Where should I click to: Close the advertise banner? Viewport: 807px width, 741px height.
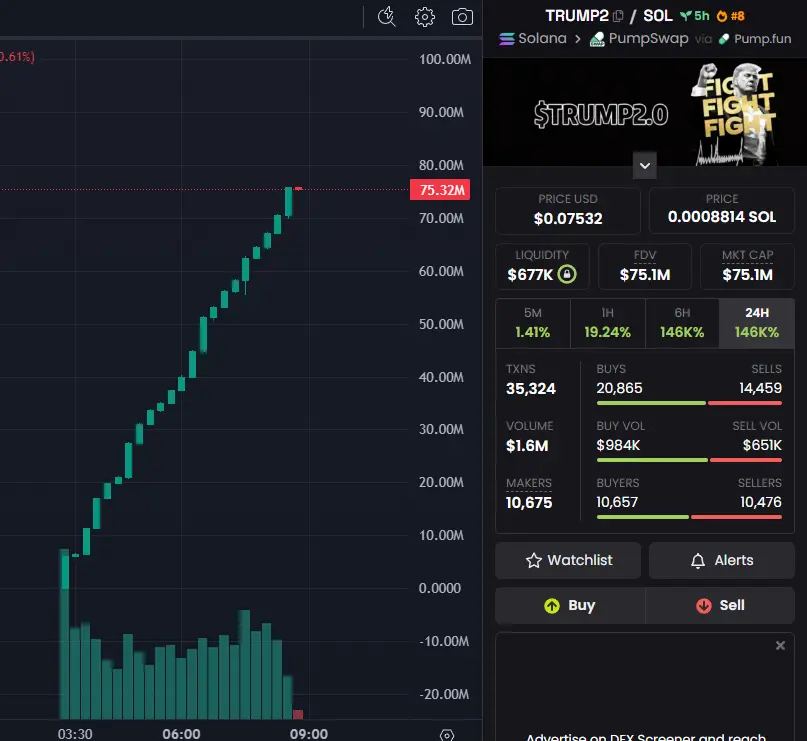[780, 645]
